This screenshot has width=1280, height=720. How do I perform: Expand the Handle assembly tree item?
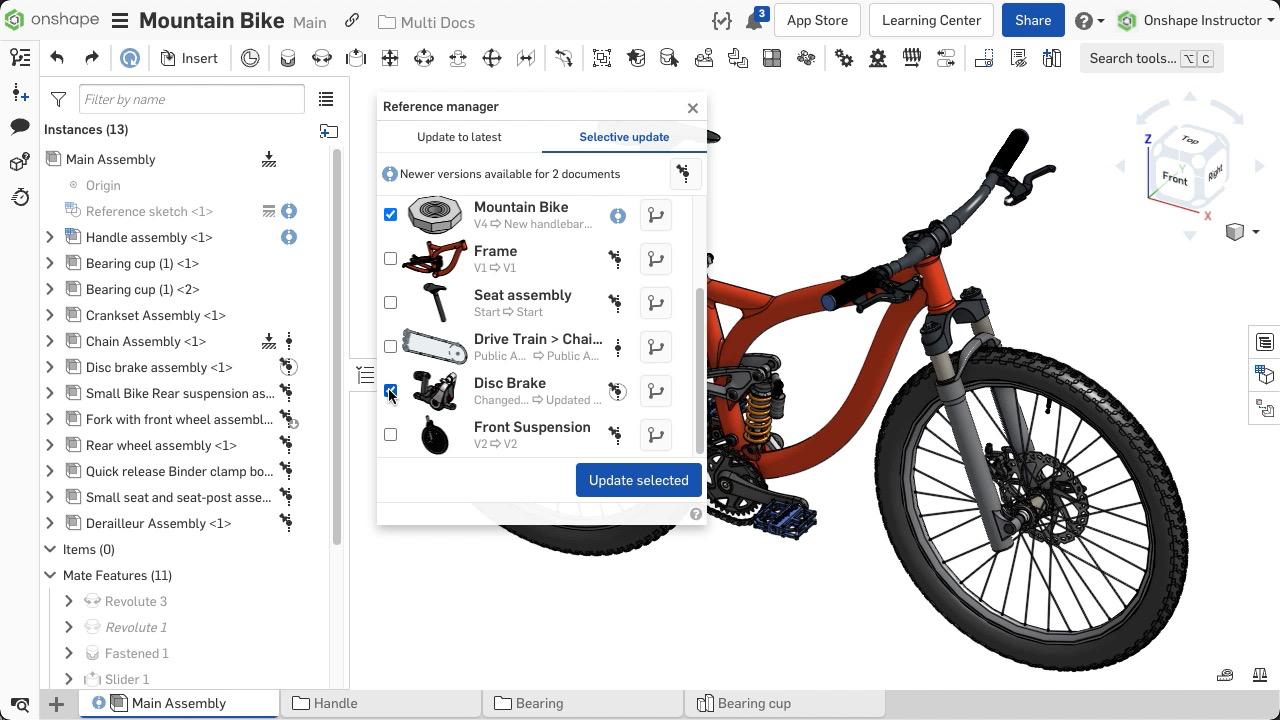click(x=50, y=237)
